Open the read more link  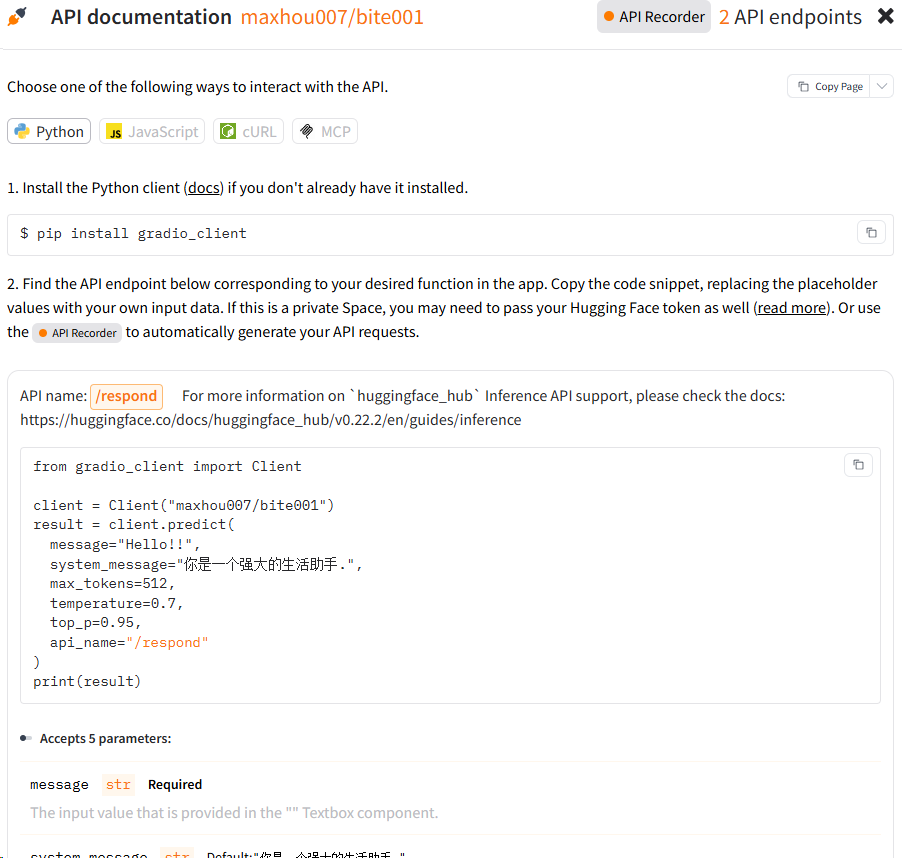[x=792, y=308]
